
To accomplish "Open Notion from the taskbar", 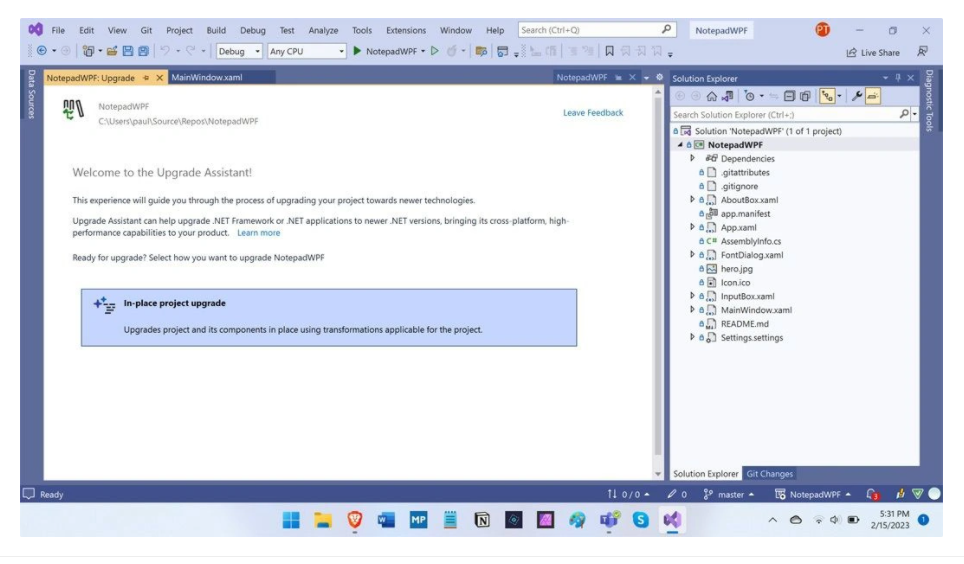I will pos(482,520).
